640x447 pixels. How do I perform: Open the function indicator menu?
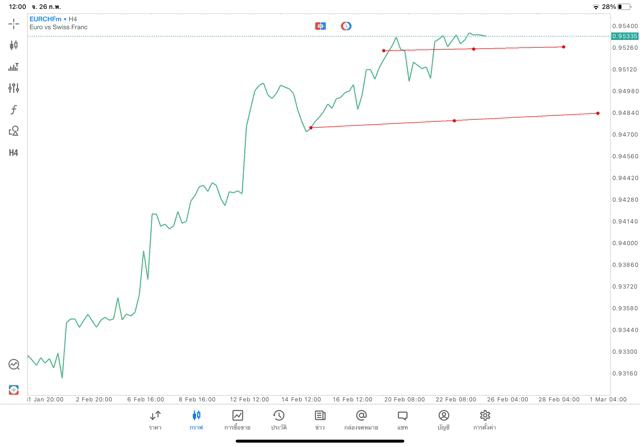tap(13, 110)
